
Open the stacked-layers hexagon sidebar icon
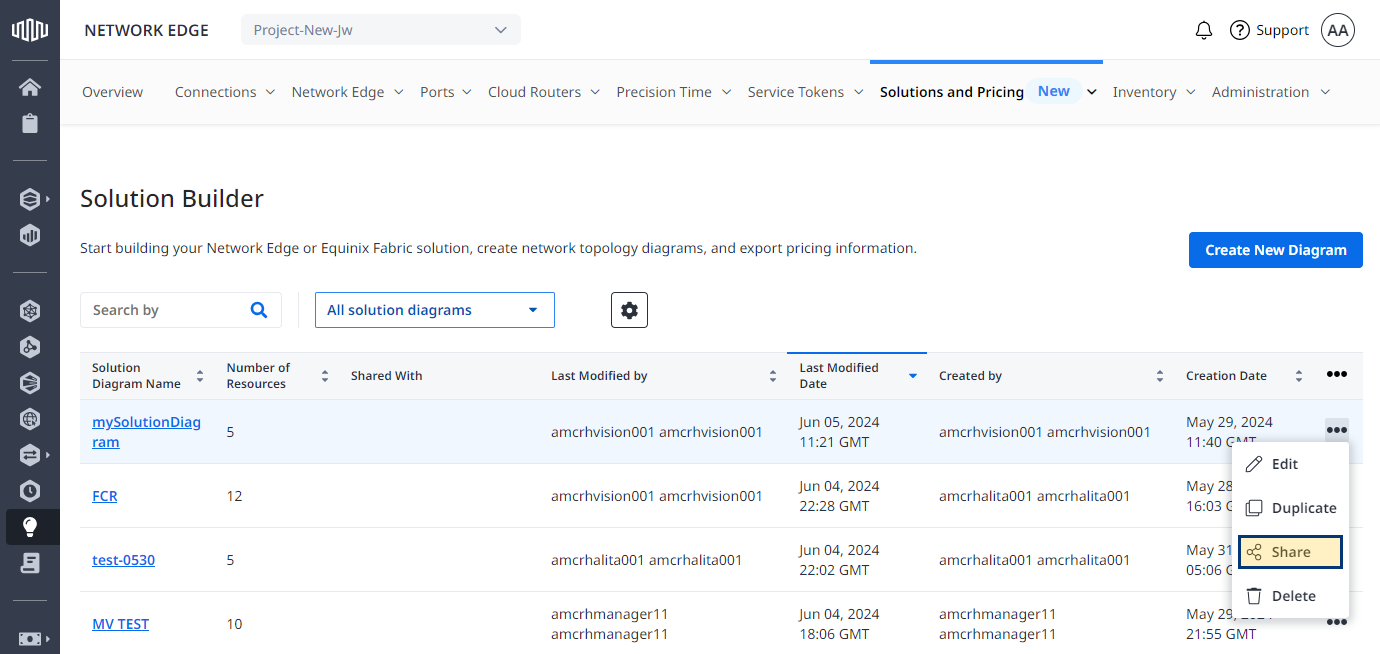coord(30,199)
